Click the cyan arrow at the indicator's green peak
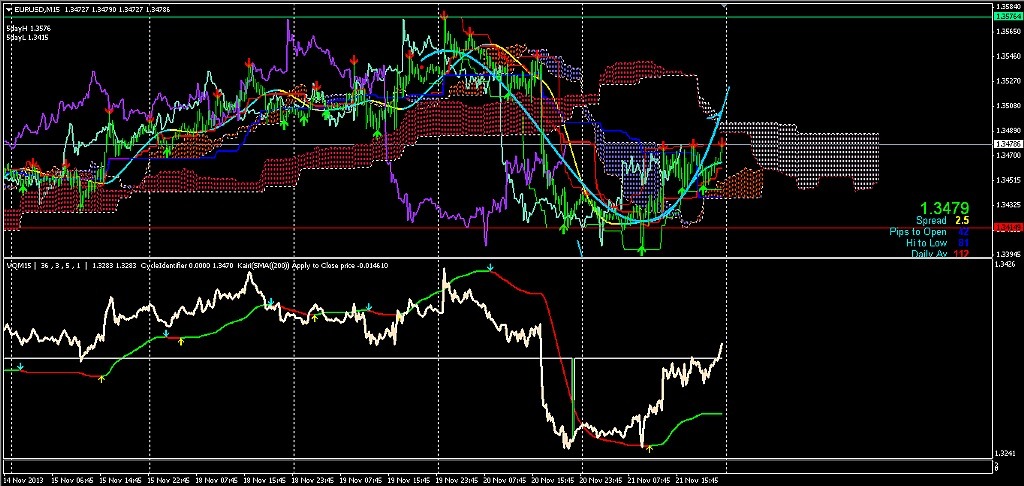Viewport: 1024px width, 486px height. (490, 268)
